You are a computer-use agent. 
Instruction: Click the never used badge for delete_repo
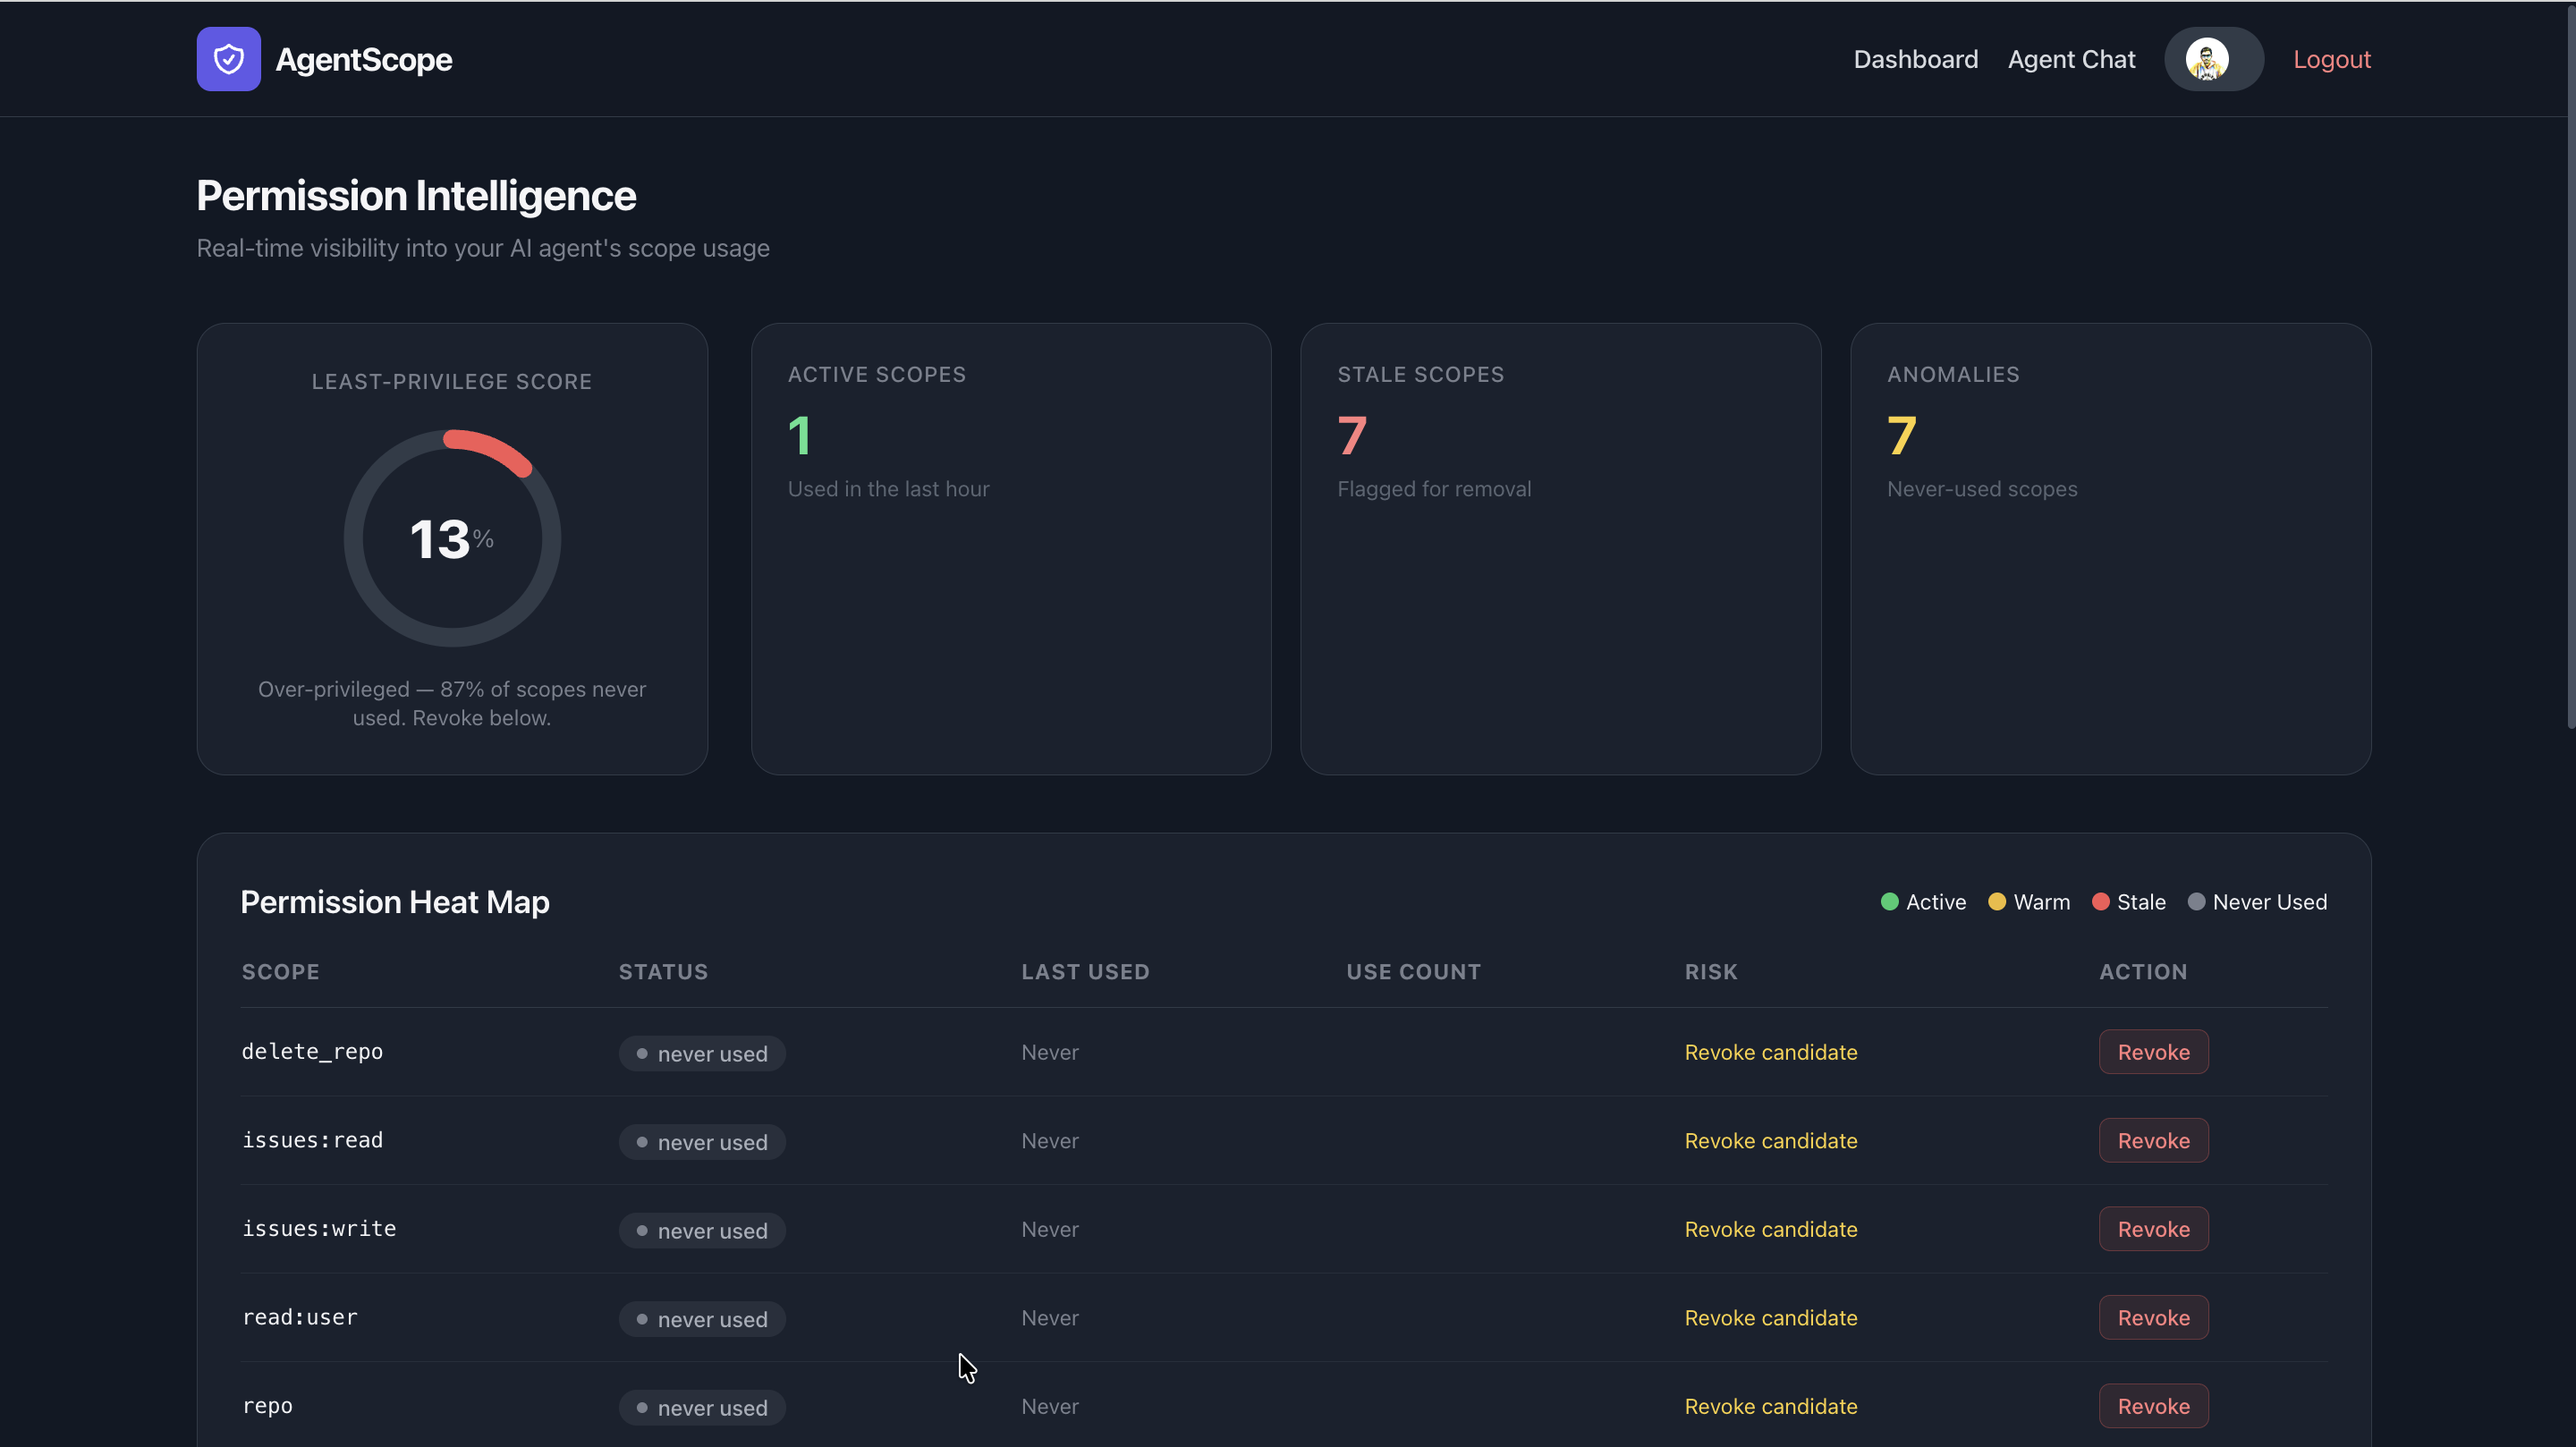coord(702,1053)
